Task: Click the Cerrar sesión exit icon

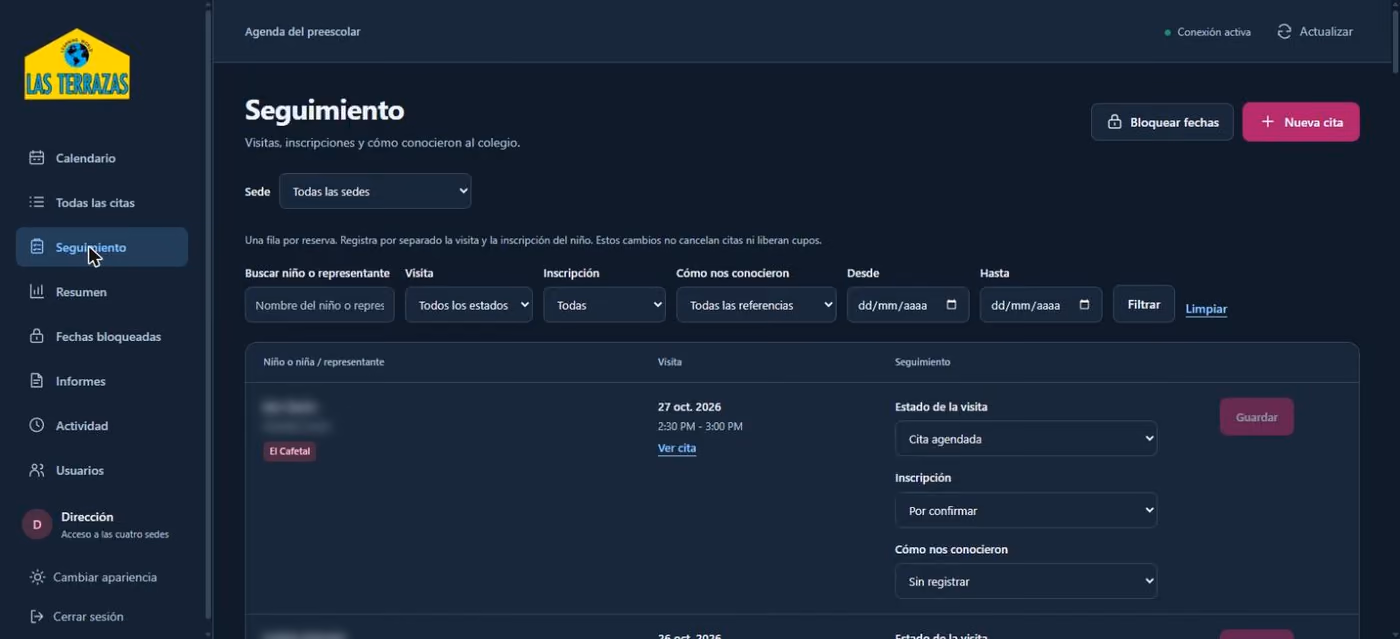Action: [37, 617]
